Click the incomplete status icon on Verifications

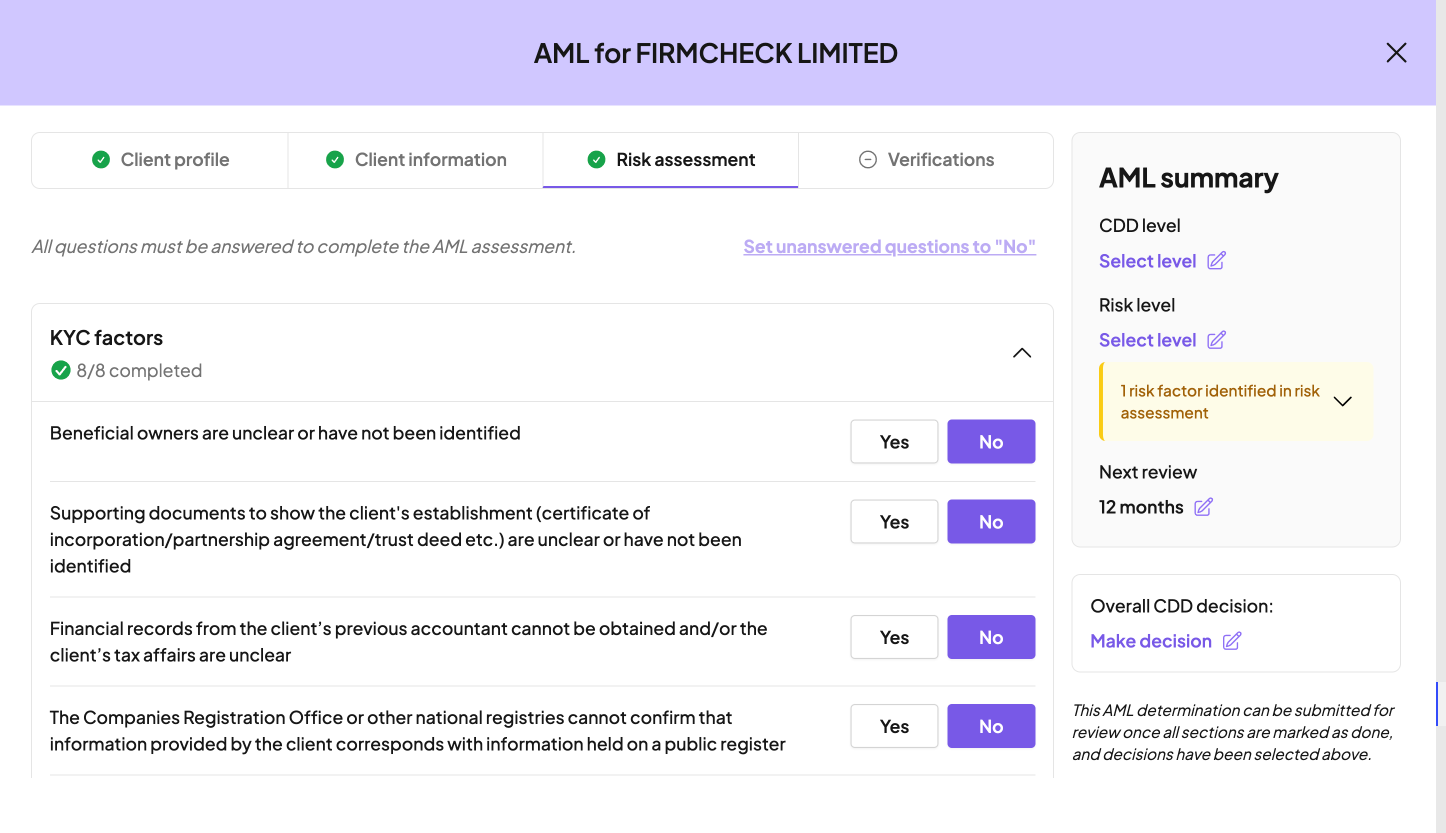pos(868,160)
